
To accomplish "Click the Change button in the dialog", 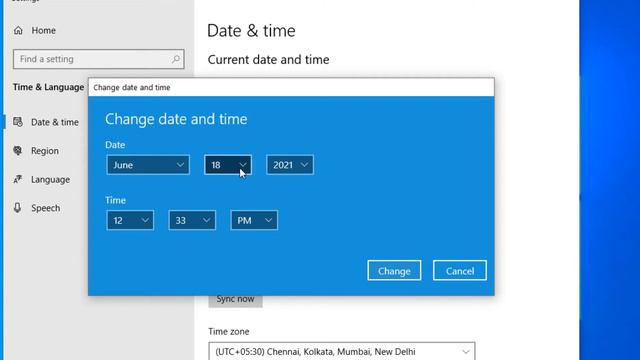I will 394,271.
